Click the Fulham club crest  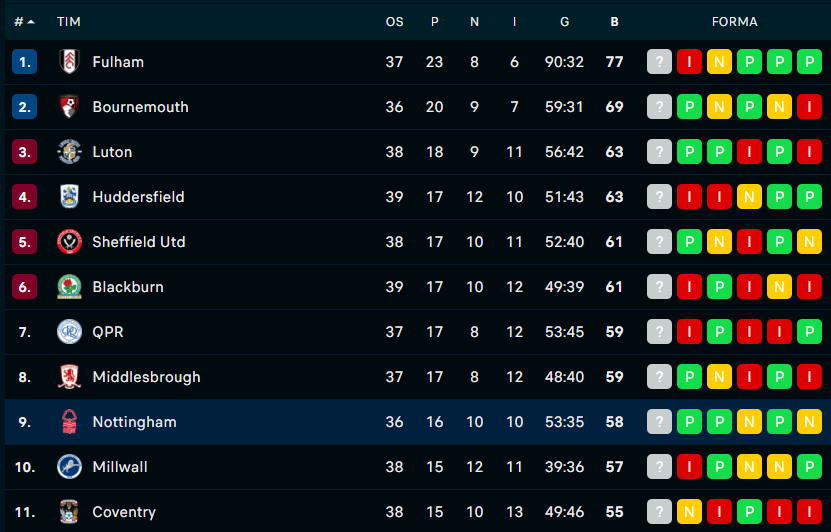point(69,61)
